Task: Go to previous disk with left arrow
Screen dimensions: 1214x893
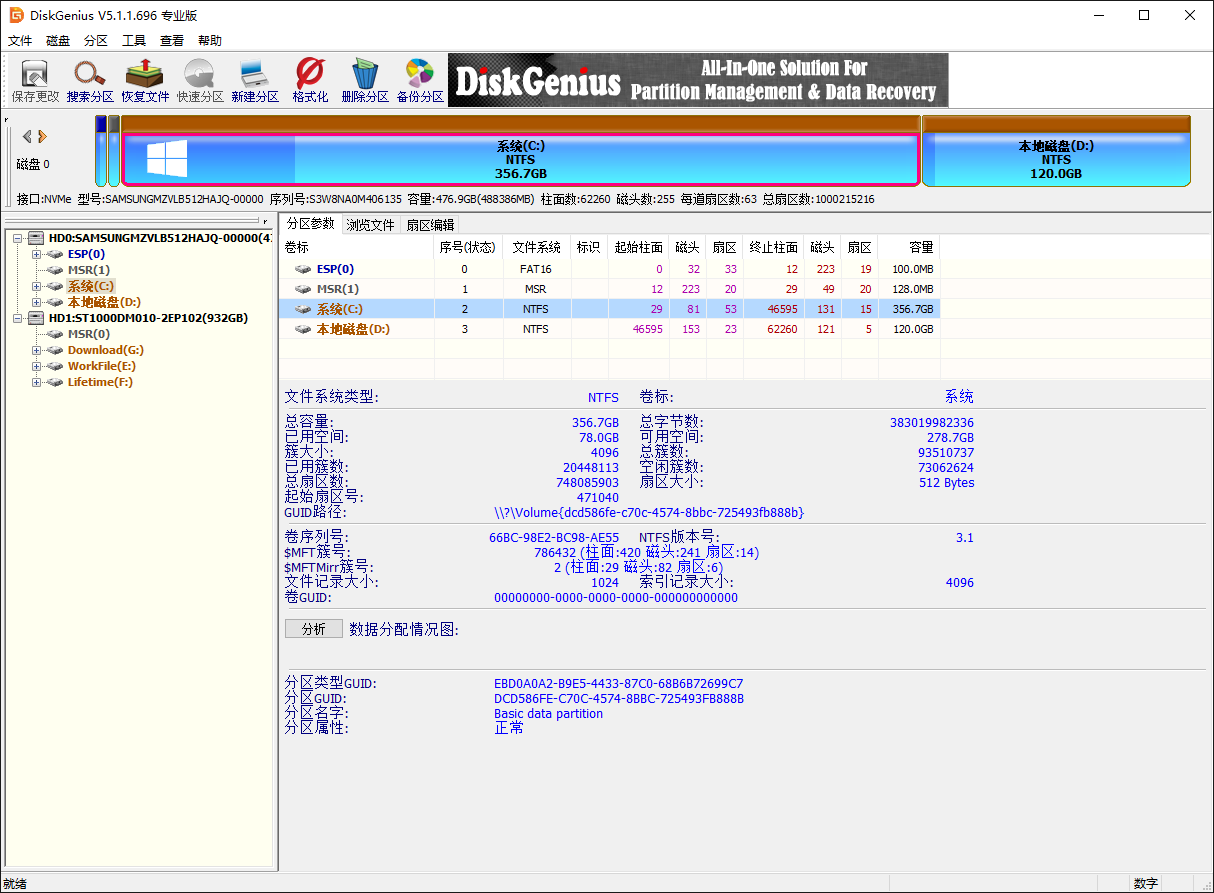Action: click(27, 136)
